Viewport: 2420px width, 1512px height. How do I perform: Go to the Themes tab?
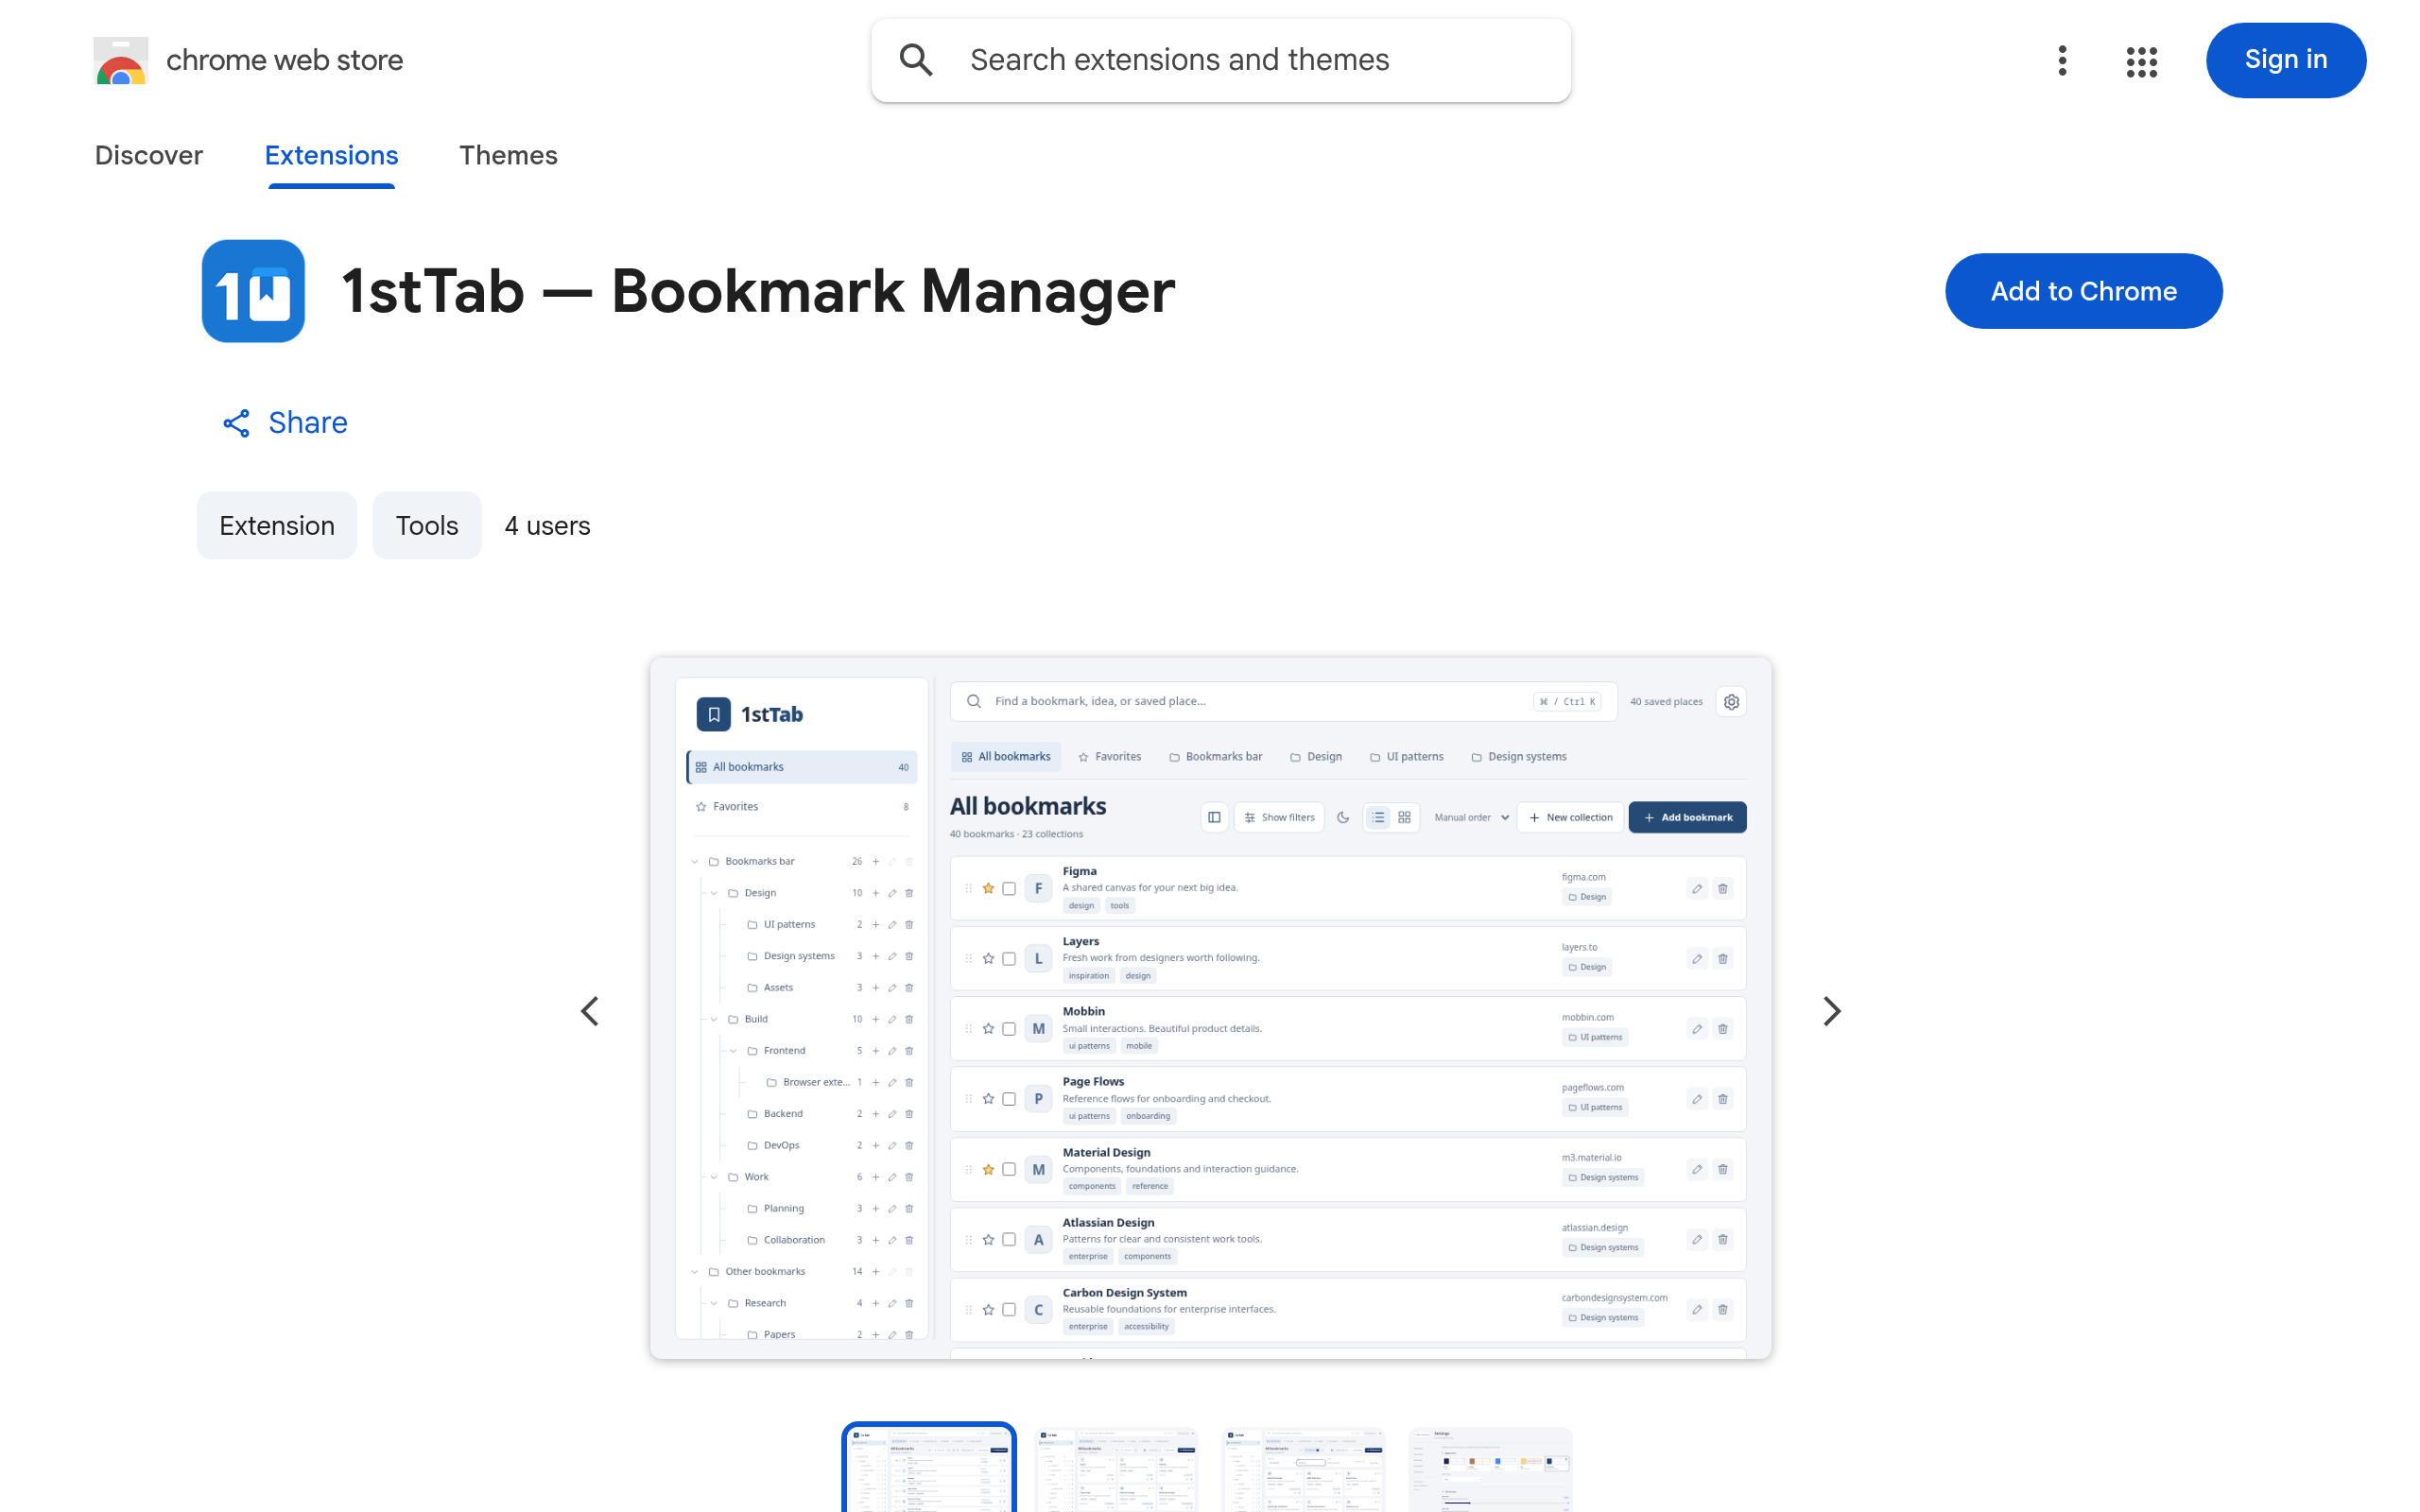click(x=508, y=155)
